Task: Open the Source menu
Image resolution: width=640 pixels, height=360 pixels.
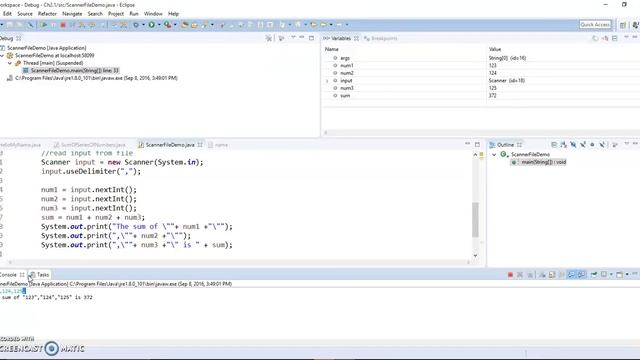Action: 25,14
